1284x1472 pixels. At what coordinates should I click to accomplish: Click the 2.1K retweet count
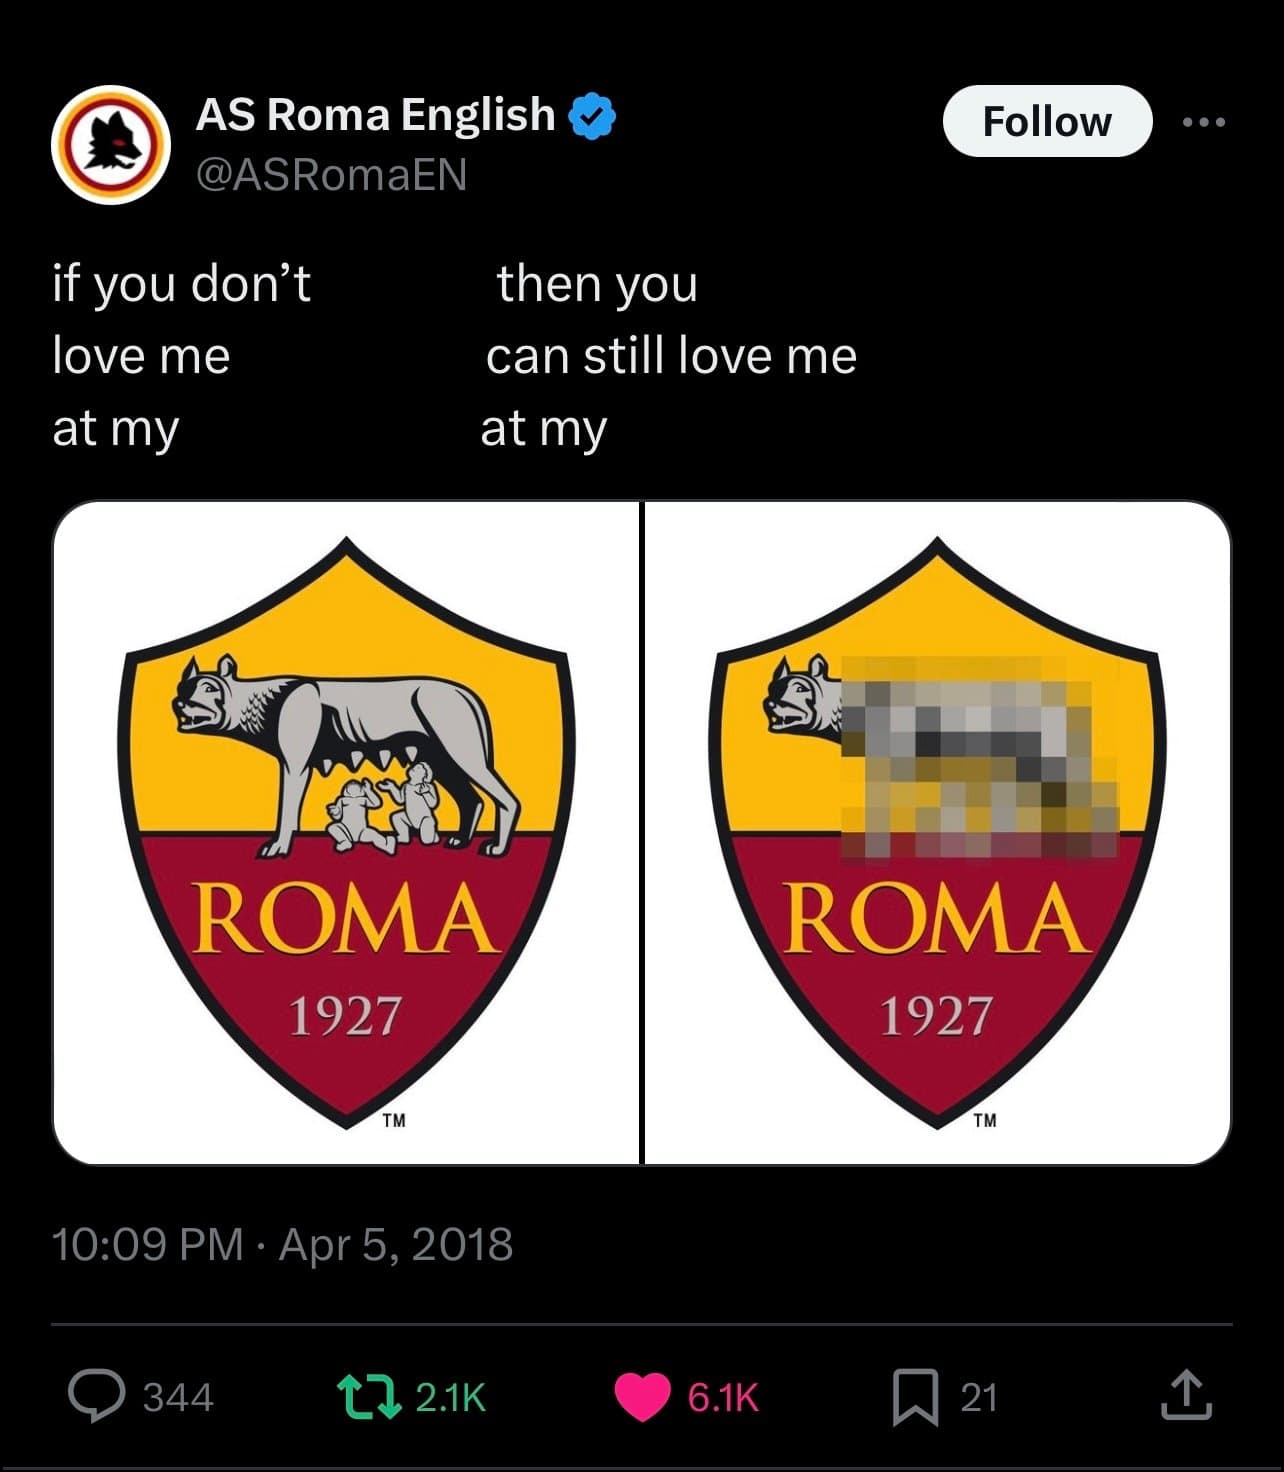pyautogui.click(x=450, y=1397)
